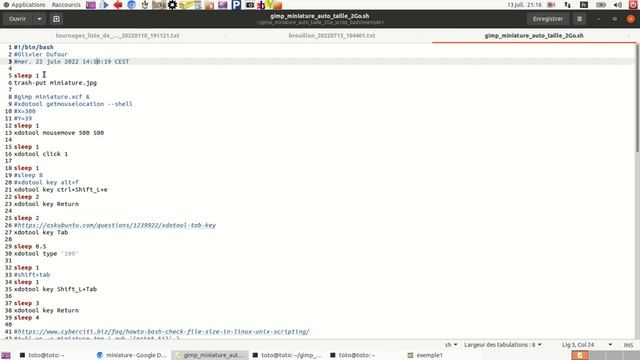The height and width of the screenshot is (360, 640).
Task: Click the purple launcher icon after Raccourcis
Action: (x=91, y=5)
